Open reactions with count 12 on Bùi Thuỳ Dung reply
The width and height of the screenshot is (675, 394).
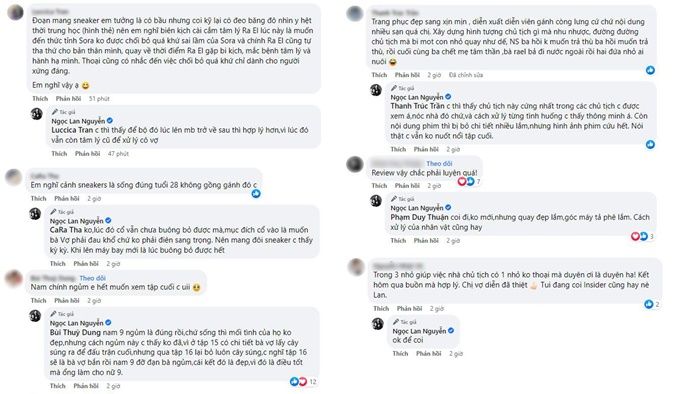pyautogui.click(x=304, y=382)
